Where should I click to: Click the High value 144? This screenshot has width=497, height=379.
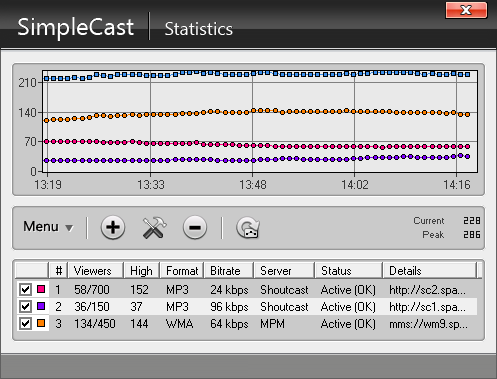pyautogui.click(x=139, y=324)
